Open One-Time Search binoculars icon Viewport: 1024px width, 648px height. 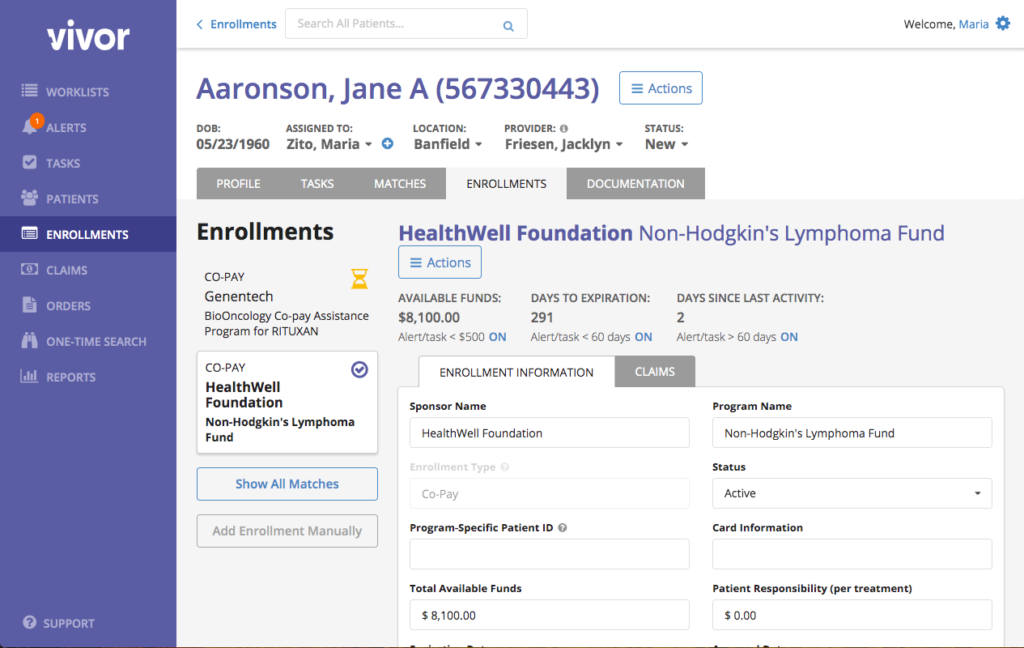click(29, 340)
